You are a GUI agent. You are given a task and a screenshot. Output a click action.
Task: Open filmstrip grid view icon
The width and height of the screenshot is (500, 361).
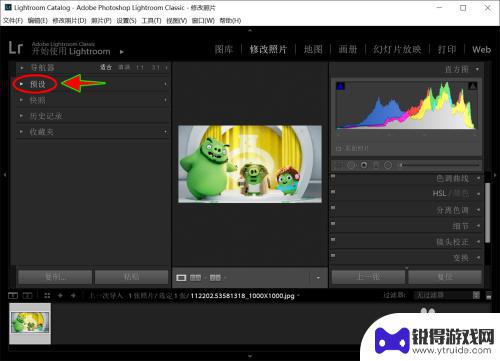click(x=47, y=295)
